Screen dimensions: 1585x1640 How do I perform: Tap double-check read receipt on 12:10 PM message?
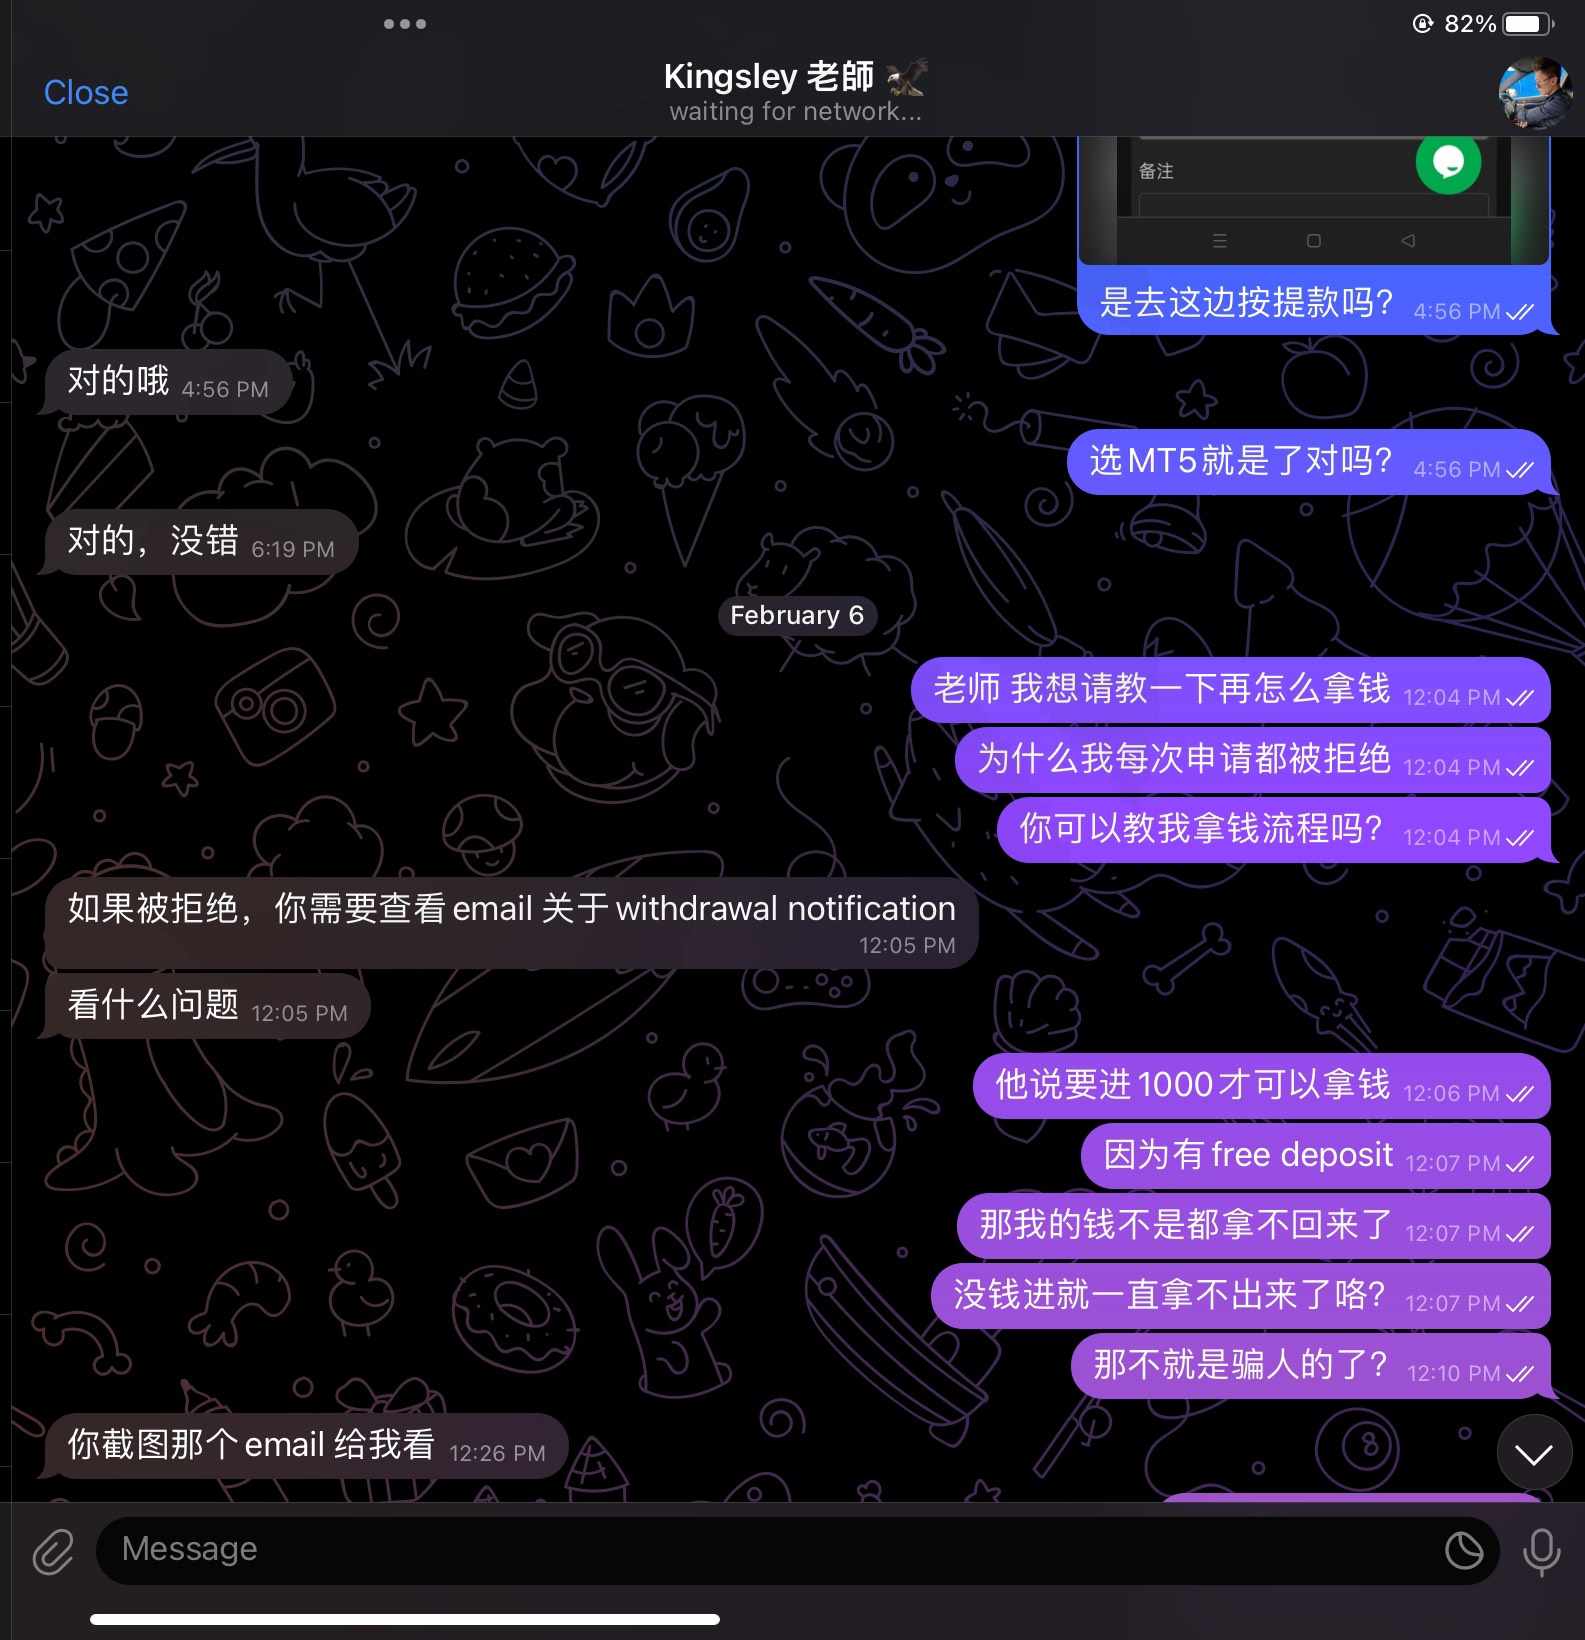point(1520,1374)
